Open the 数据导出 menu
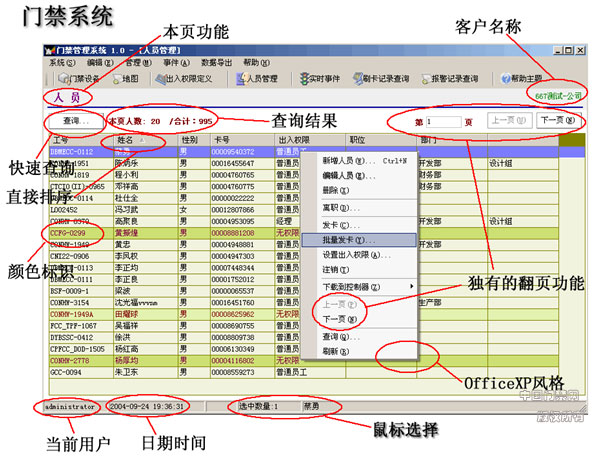This screenshot has width=595, height=456. (x=216, y=63)
